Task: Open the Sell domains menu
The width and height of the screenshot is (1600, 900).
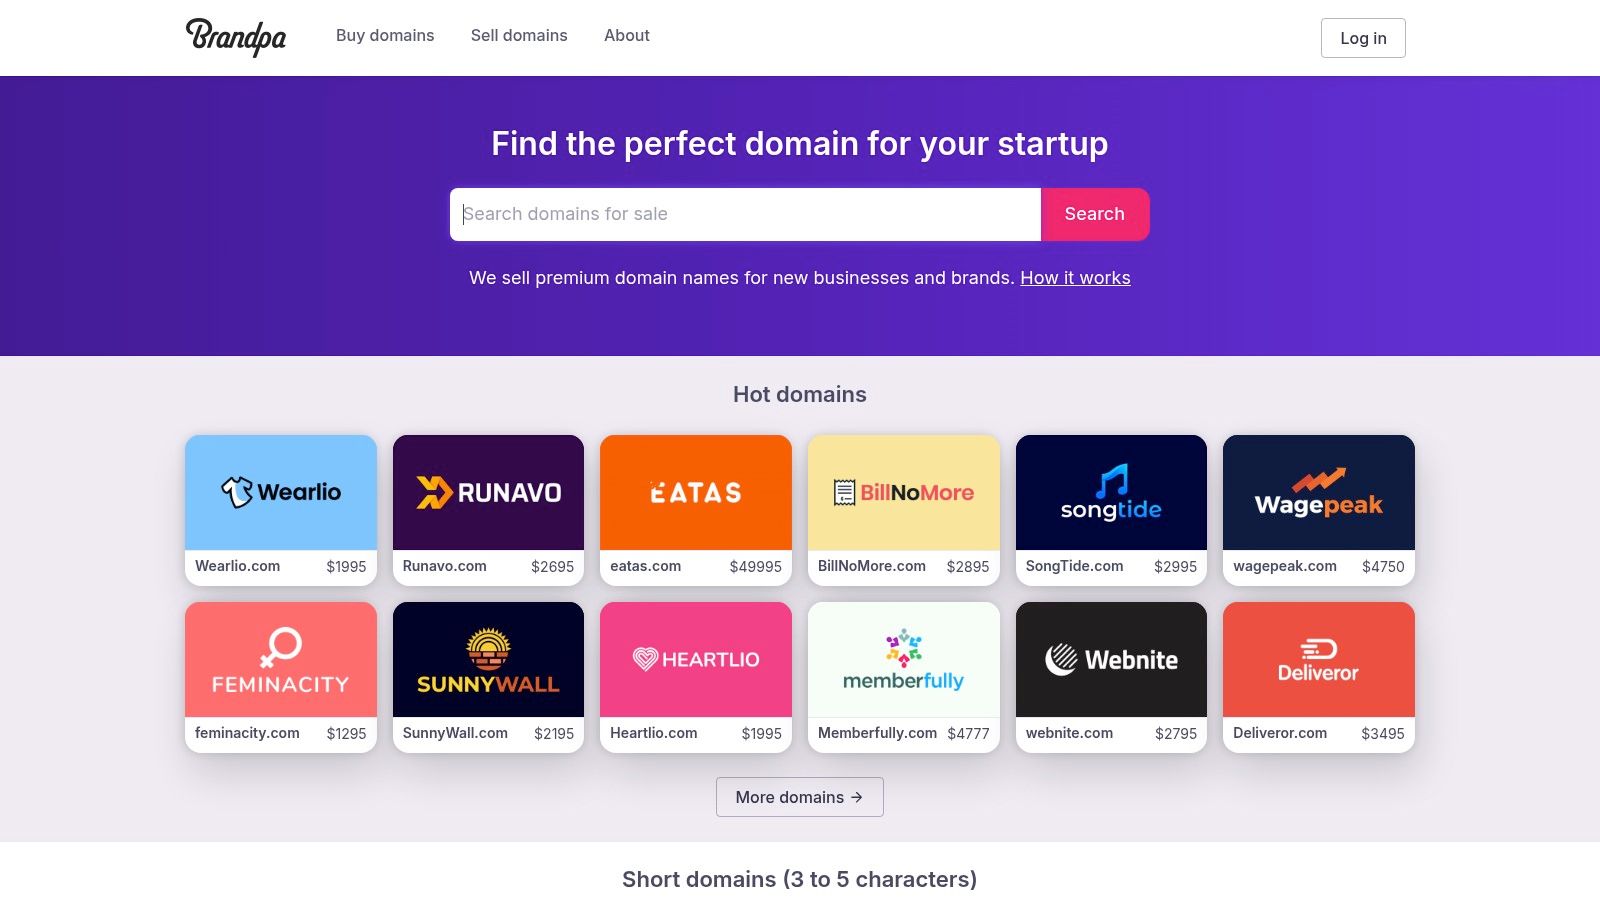Action: [519, 36]
